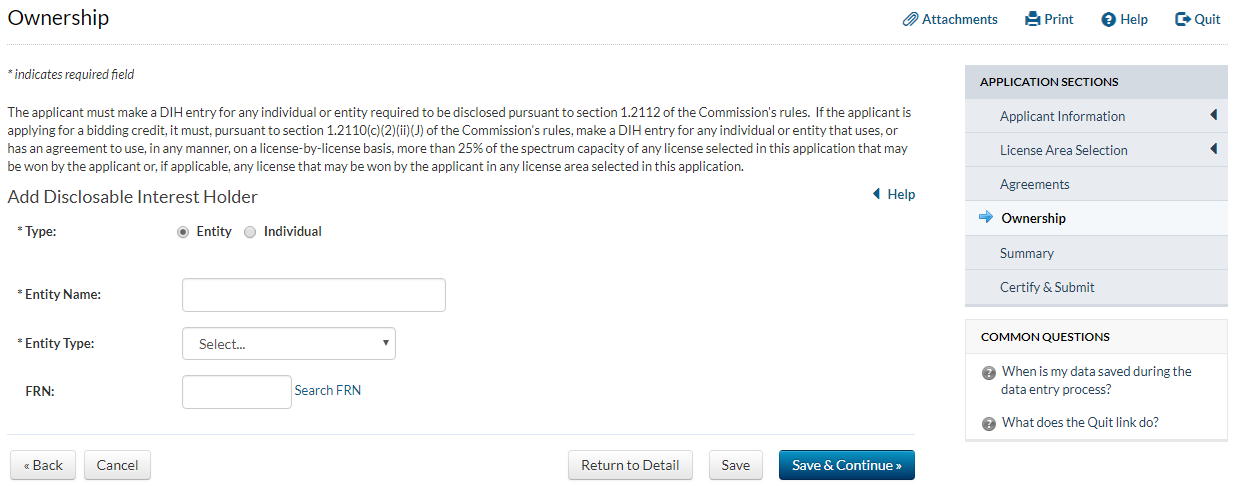Open the Entity Type dropdown
Viewport: 1239px width, 486px height.
point(289,344)
